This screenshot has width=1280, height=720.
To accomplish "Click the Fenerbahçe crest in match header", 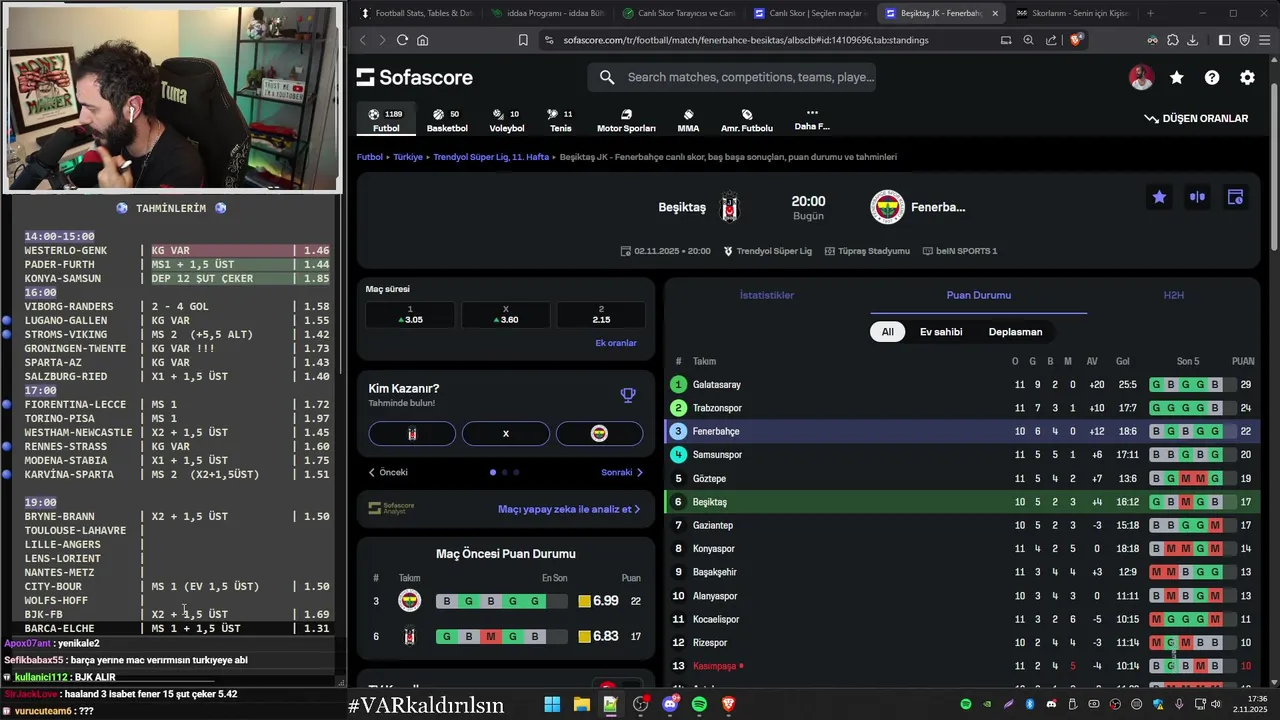I will [887, 207].
